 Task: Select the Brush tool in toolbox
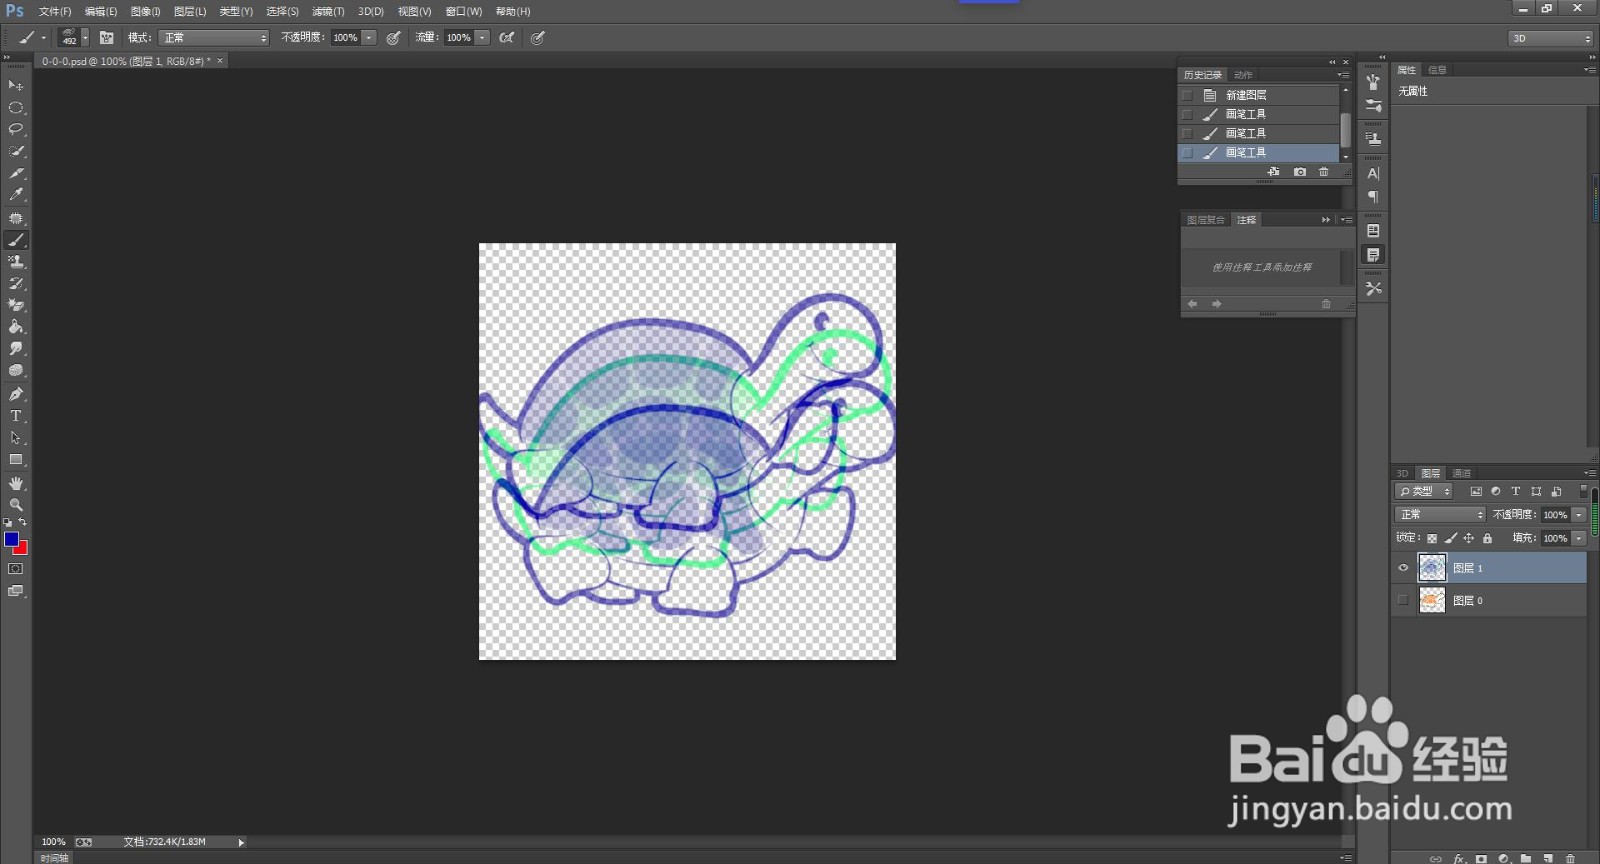pos(15,240)
